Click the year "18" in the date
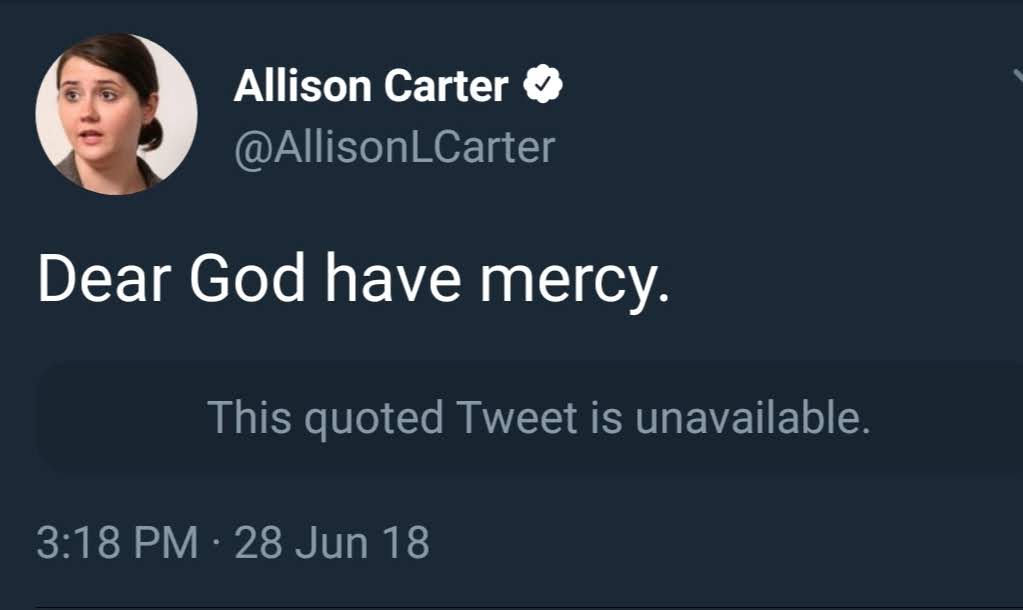This screenshot has width=1023, height=610. pos(407,543)
